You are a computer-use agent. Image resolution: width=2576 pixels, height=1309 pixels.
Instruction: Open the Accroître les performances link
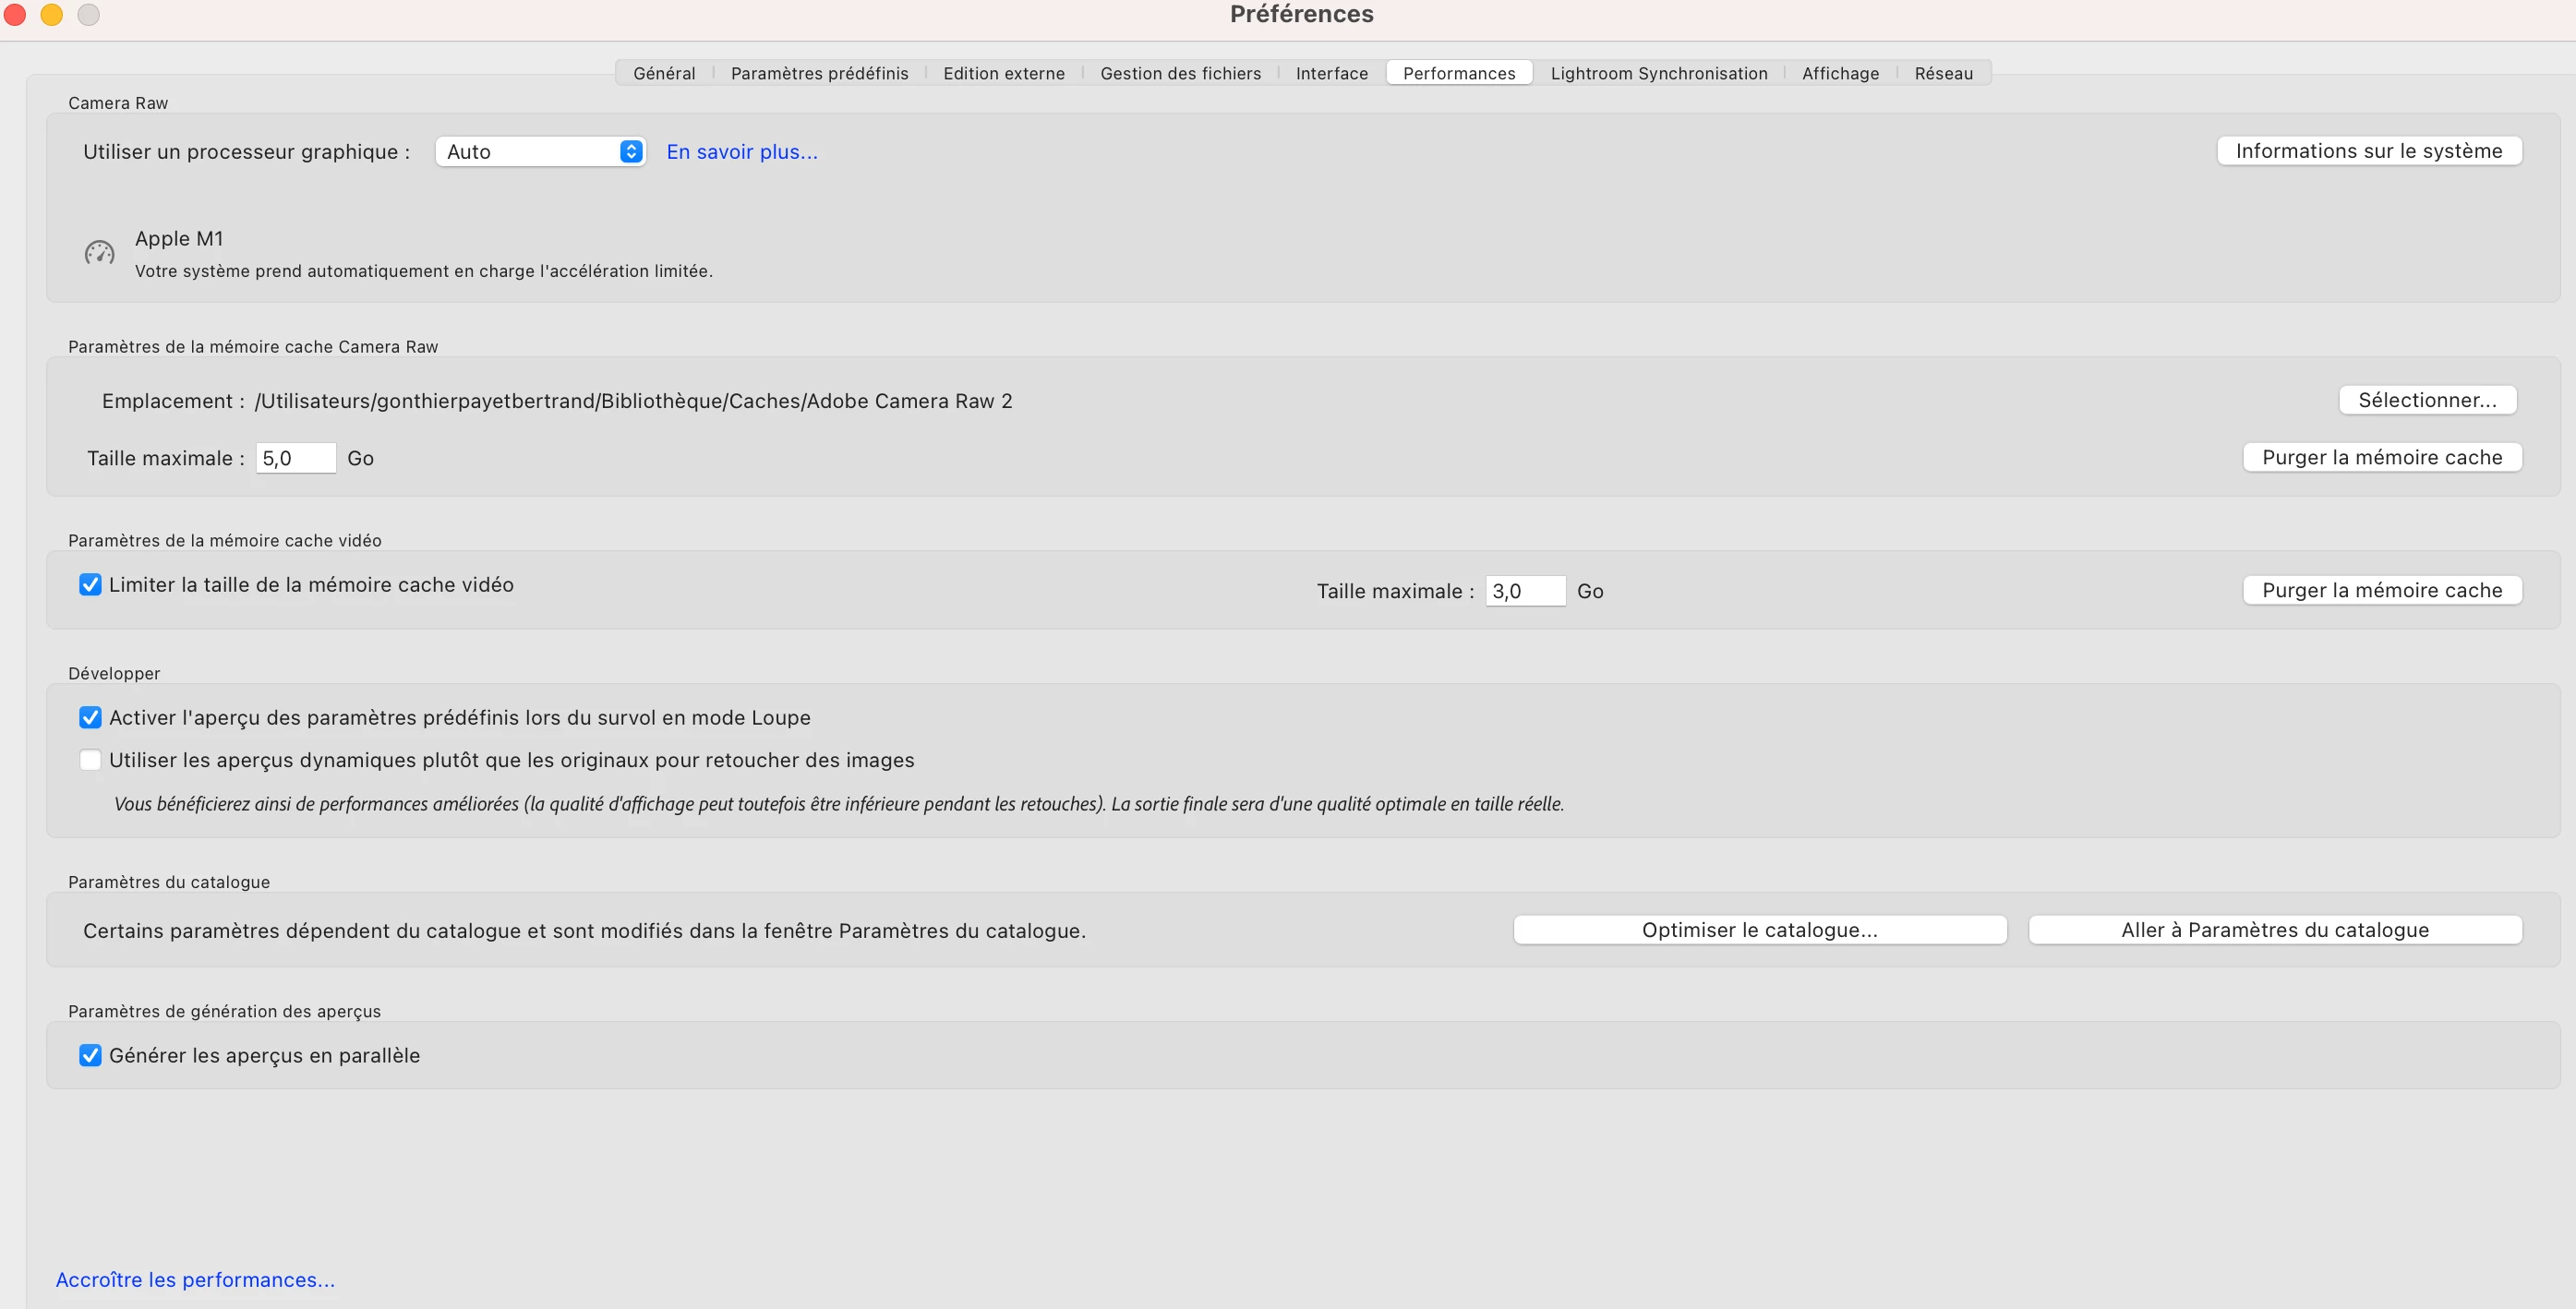click(195, 1280)
